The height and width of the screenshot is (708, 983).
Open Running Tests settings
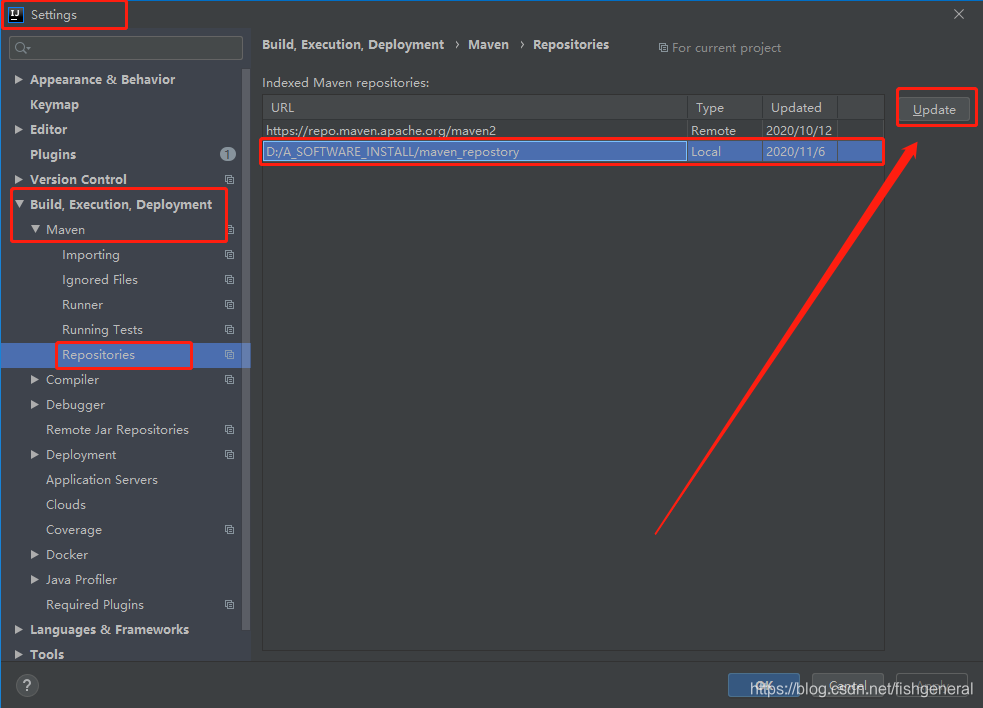tap(102, 330)
